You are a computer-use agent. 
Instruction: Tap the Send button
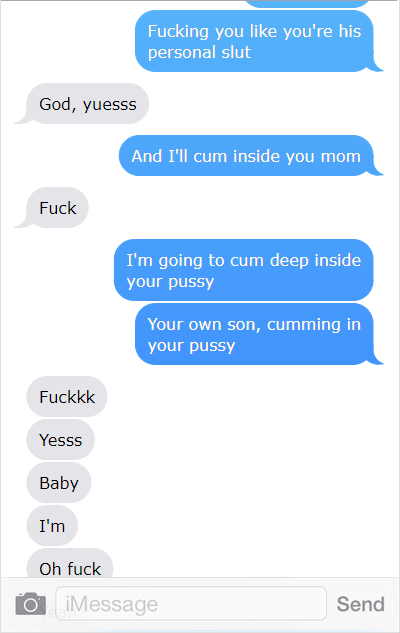360,604
